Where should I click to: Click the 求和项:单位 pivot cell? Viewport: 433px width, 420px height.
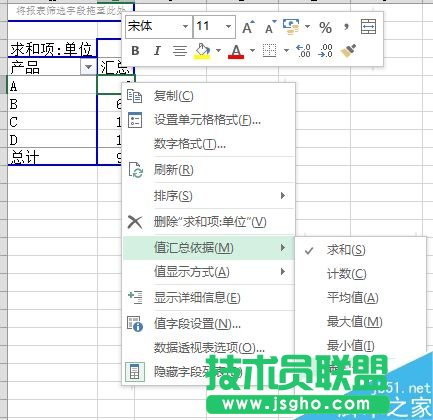tap(52, 49)
